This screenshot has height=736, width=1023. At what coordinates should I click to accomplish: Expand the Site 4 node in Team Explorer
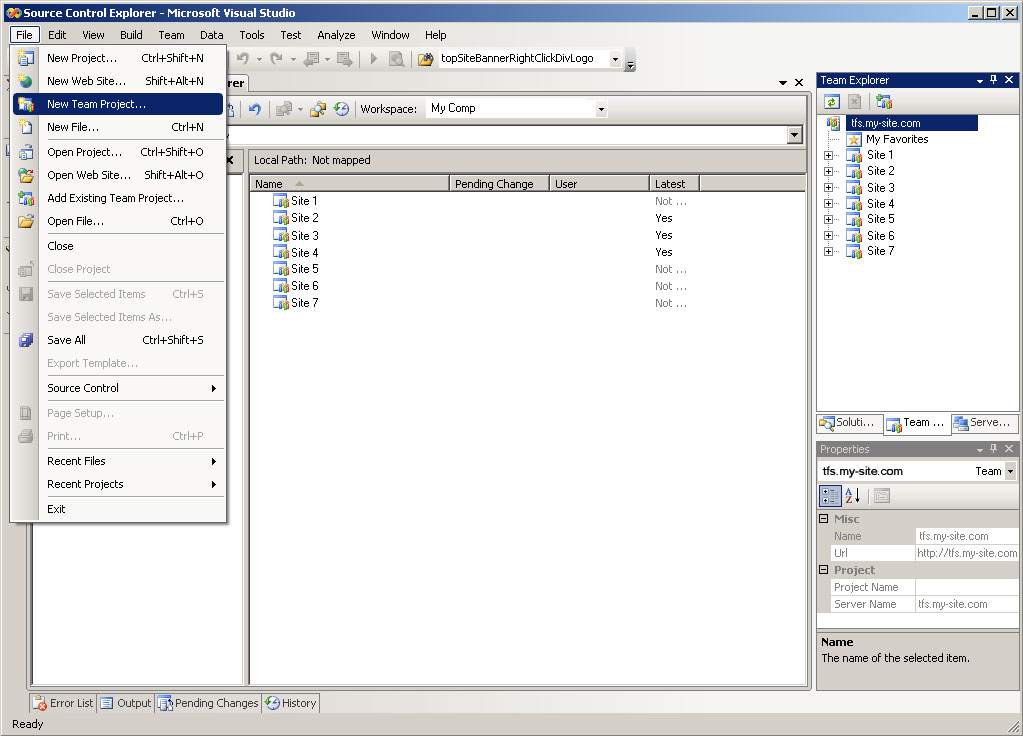pyautogui.click(x=828, y=204)
